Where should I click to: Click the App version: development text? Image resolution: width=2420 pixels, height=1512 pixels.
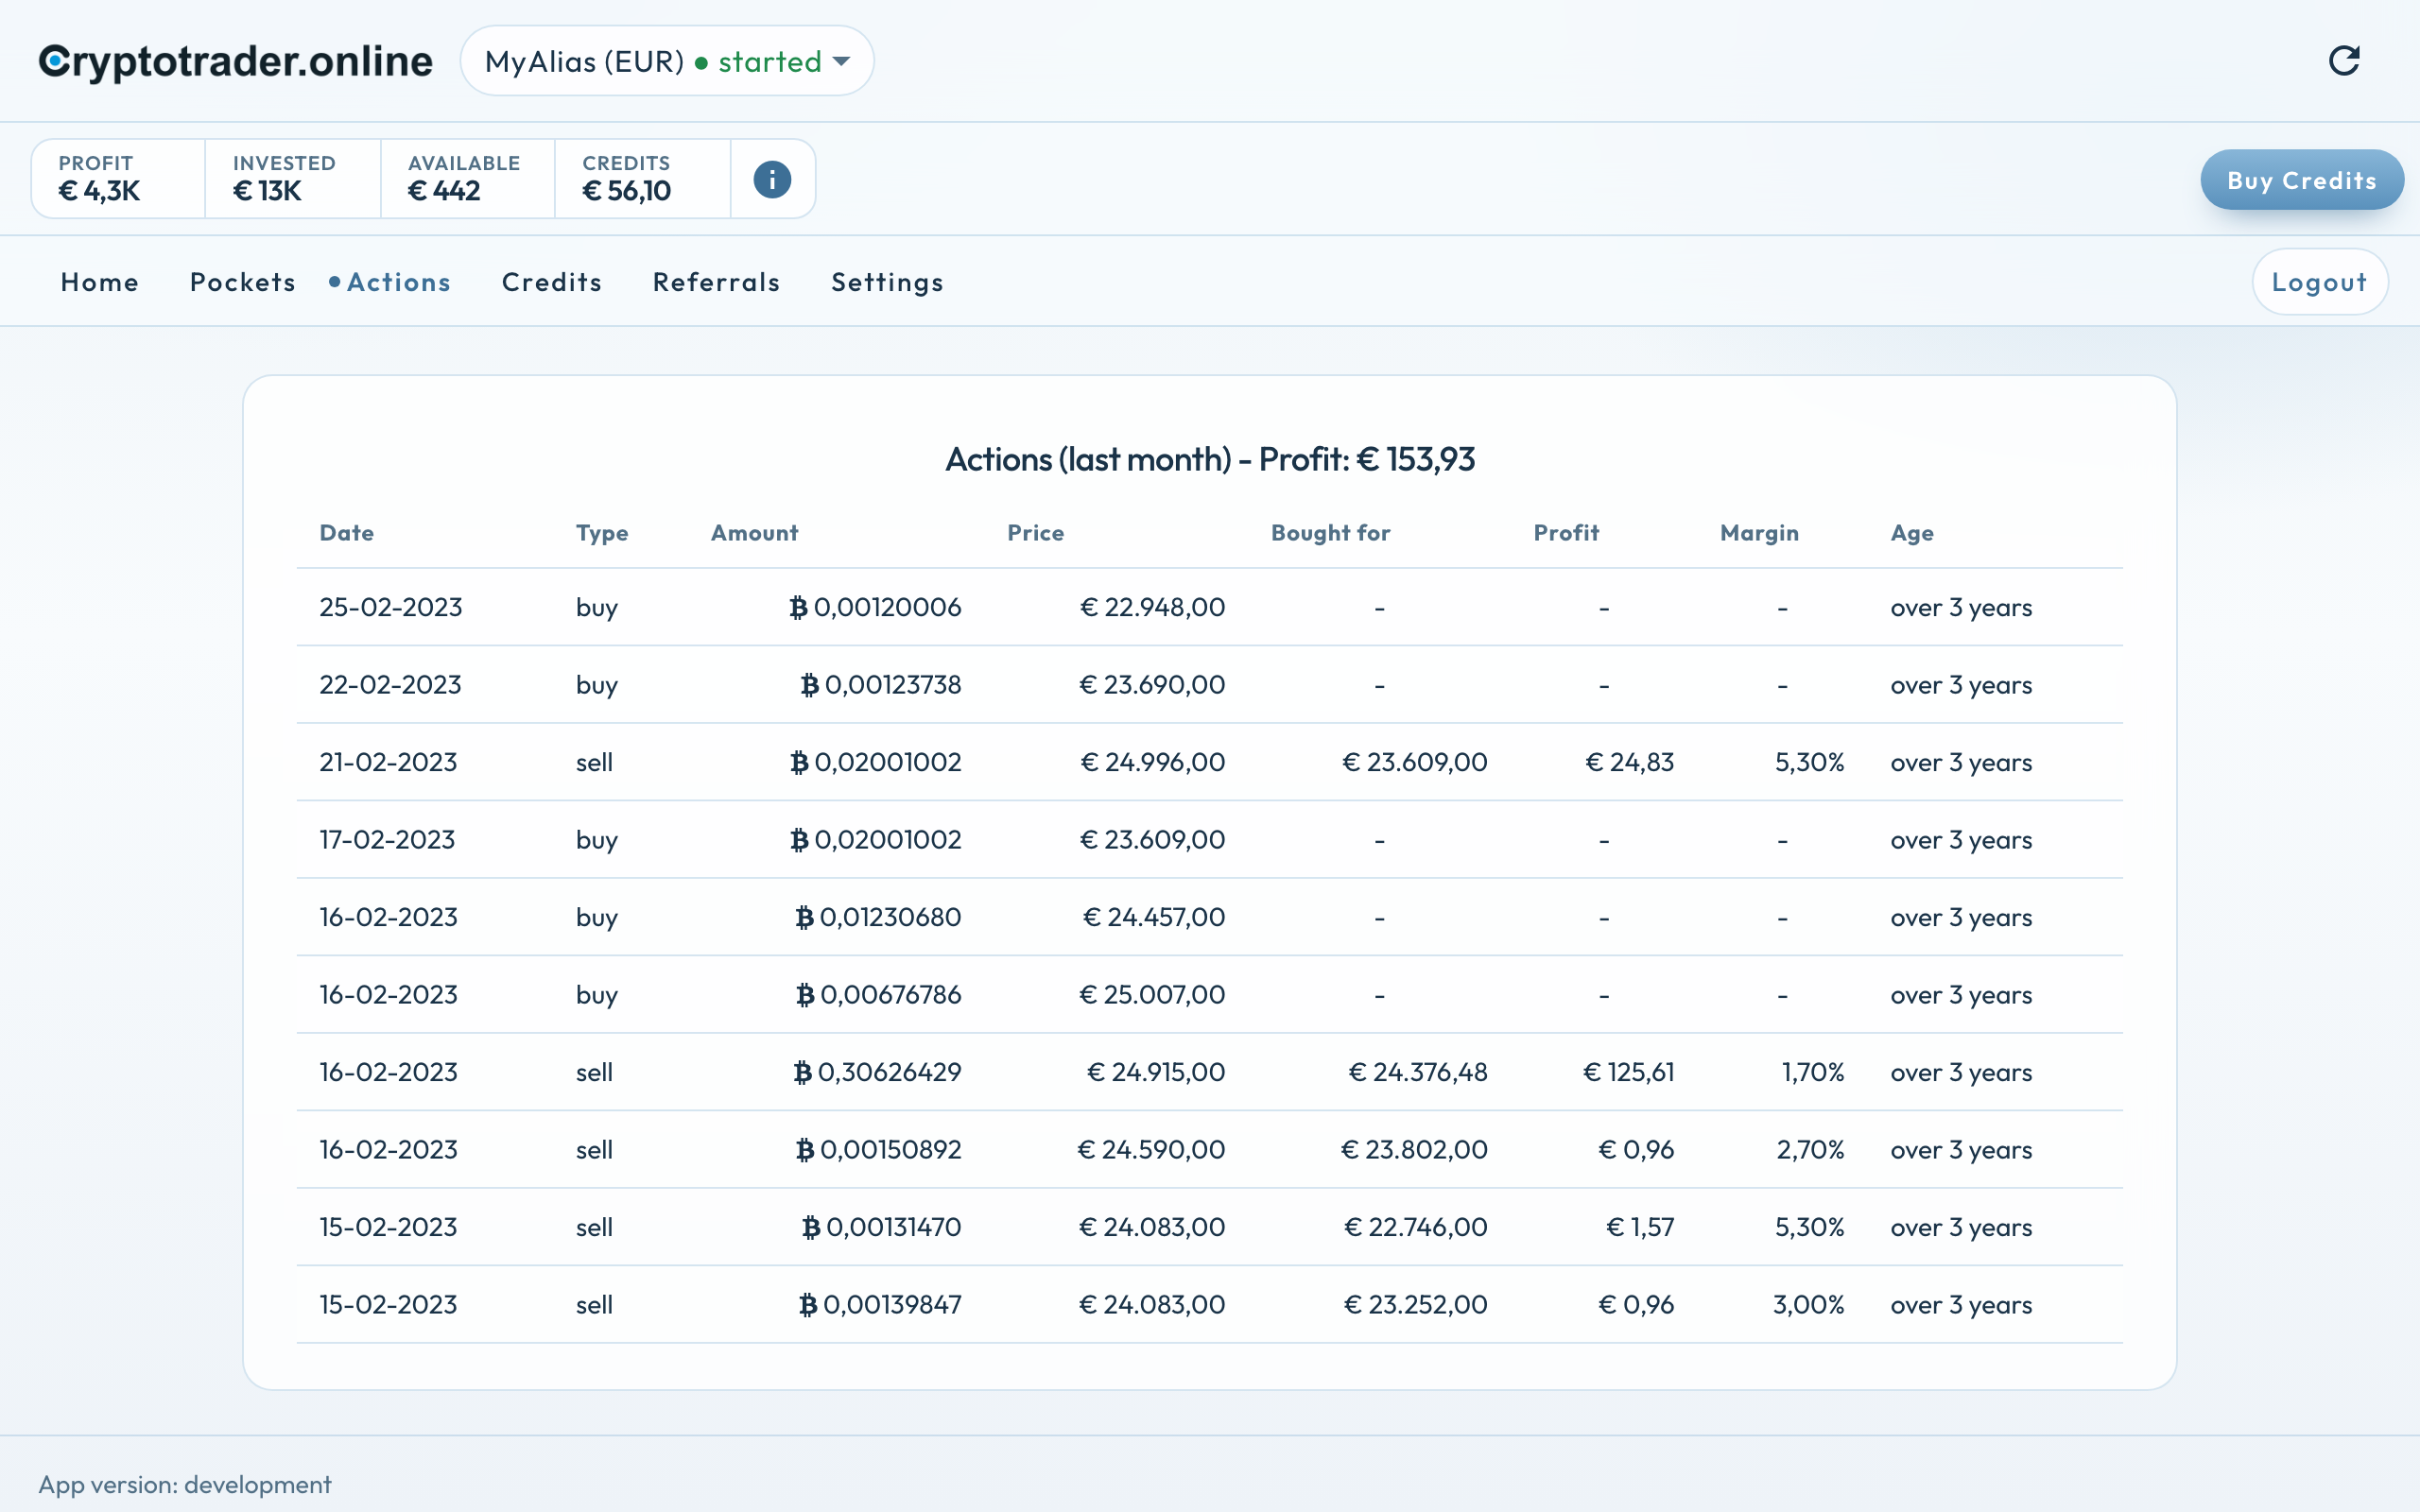tap(185, 1485)
